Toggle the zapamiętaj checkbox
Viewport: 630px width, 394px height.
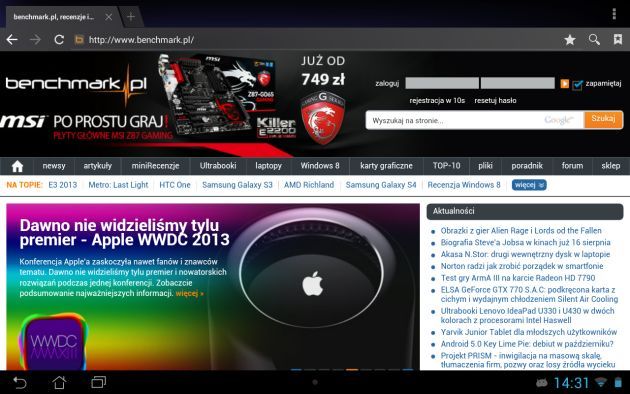tap(577, 84)
